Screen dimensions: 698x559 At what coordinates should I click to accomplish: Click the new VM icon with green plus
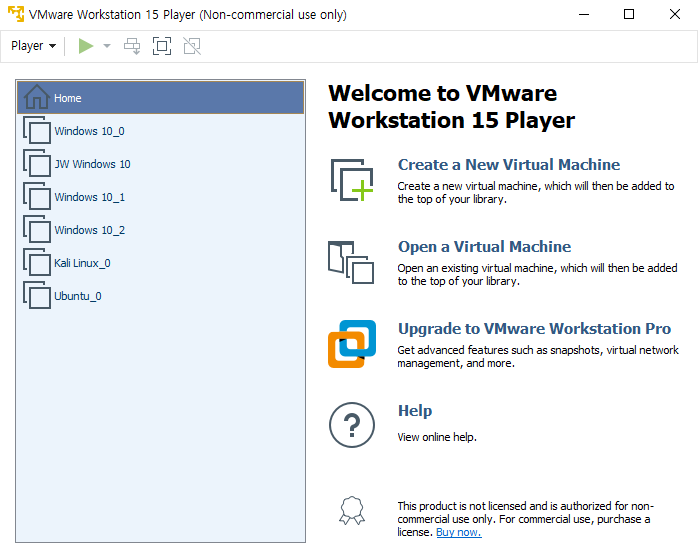point(352,180)
